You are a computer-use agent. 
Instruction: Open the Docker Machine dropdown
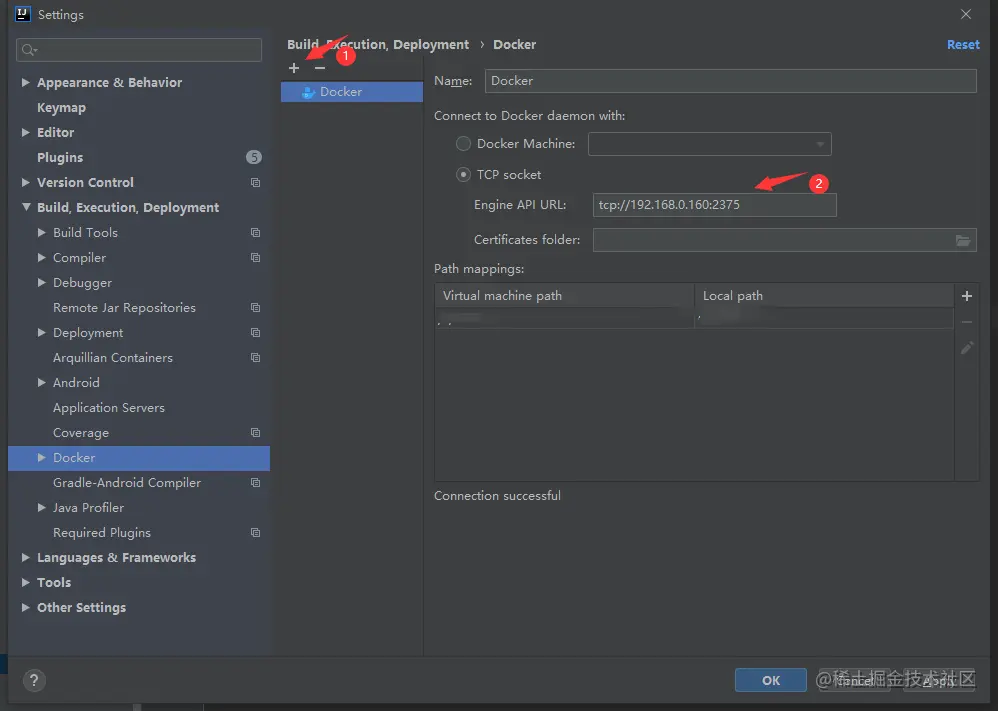pos(710,144)
